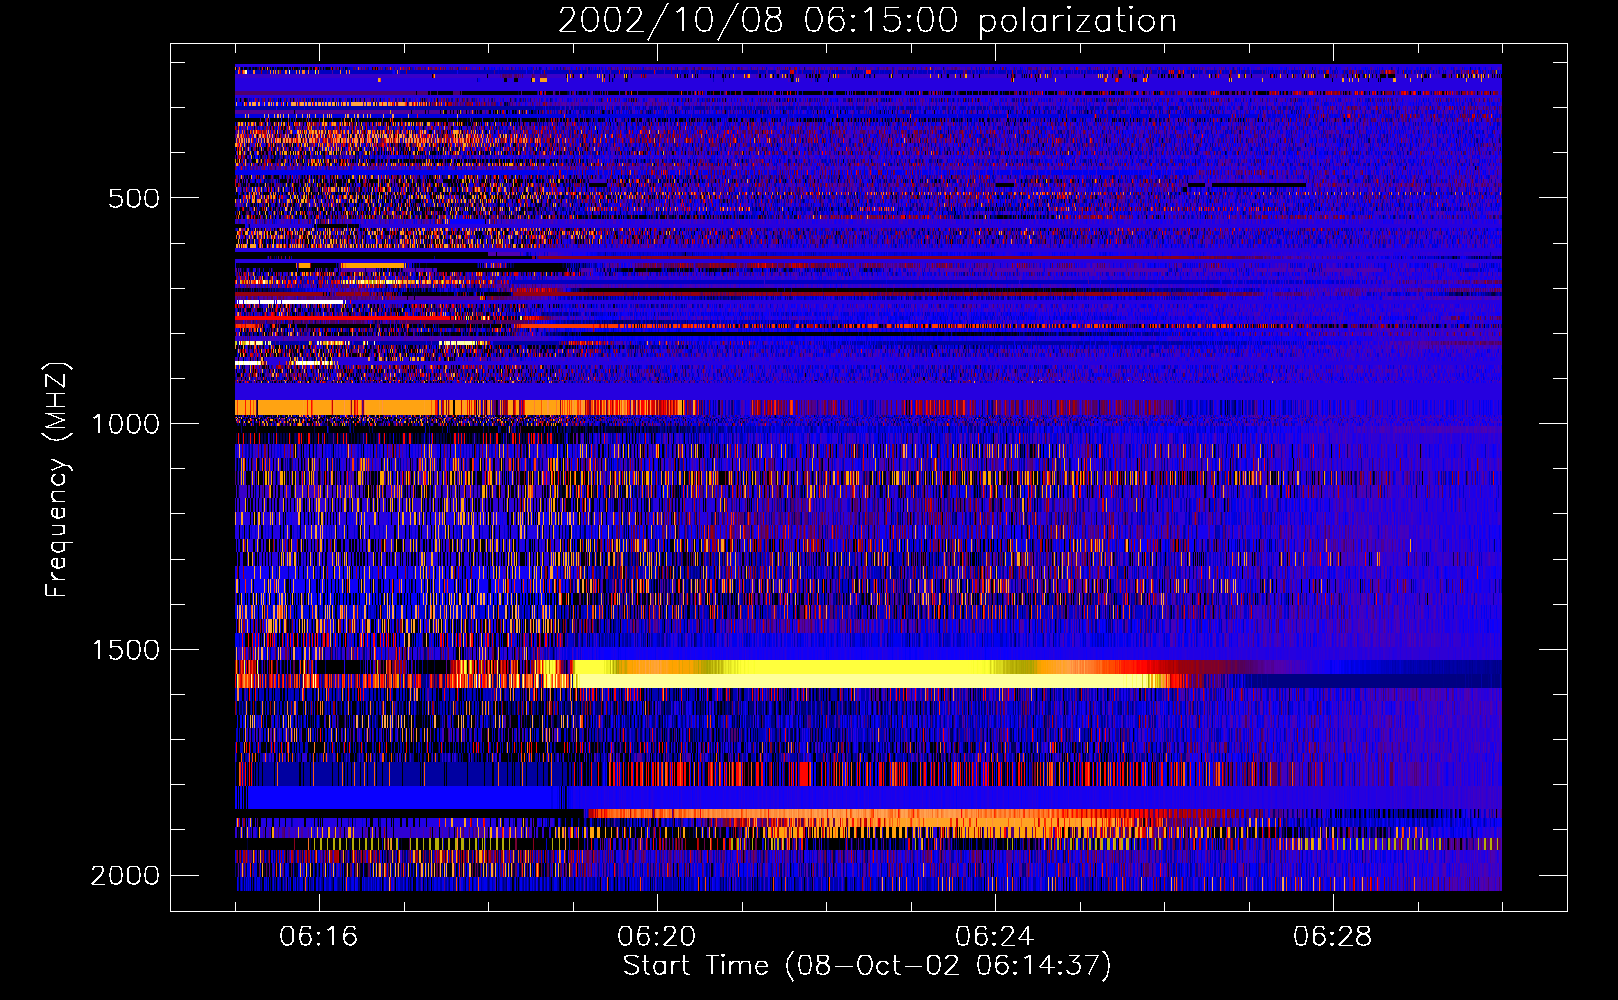
Task: Click the 06:20 time tick label
Action: coord(657,936)
